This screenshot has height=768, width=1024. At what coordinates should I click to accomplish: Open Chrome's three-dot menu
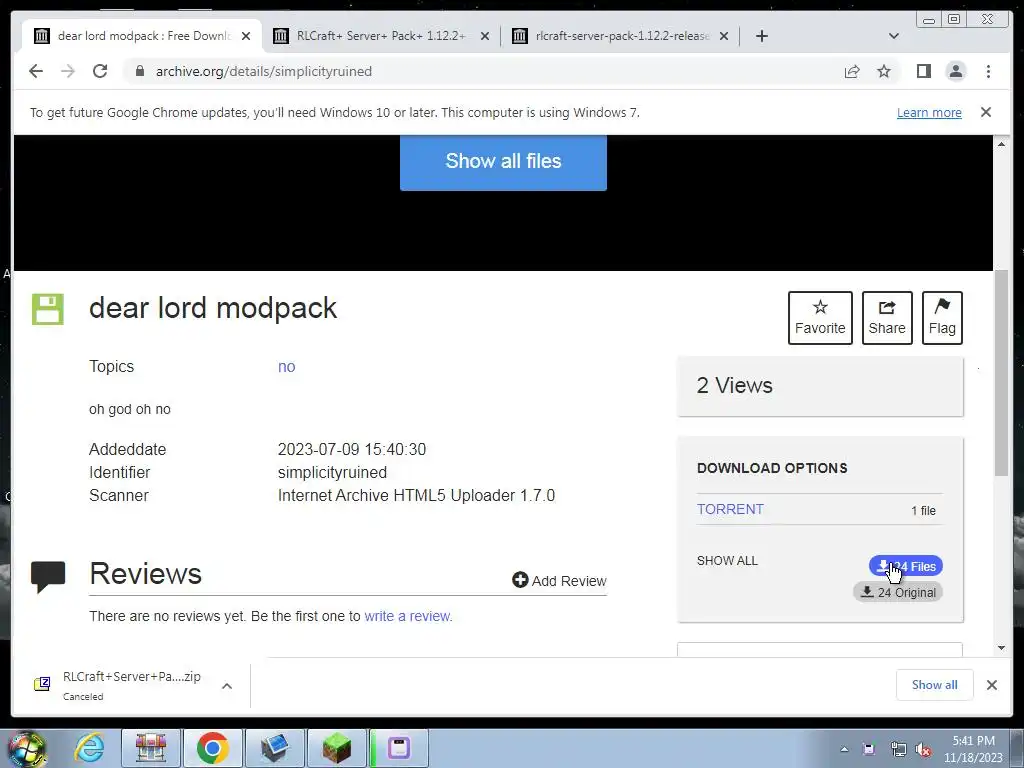tap(988, 71)
